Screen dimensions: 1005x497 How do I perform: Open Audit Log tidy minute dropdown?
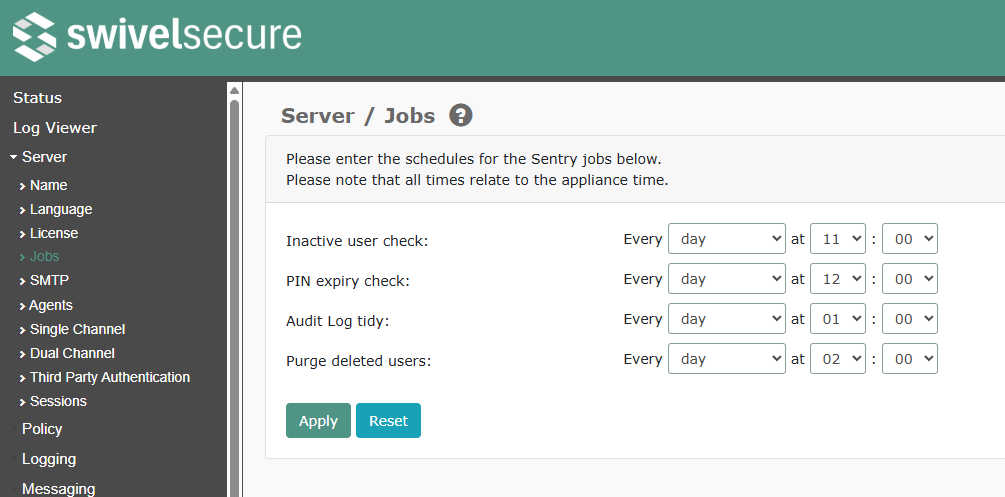pos(909,319)
